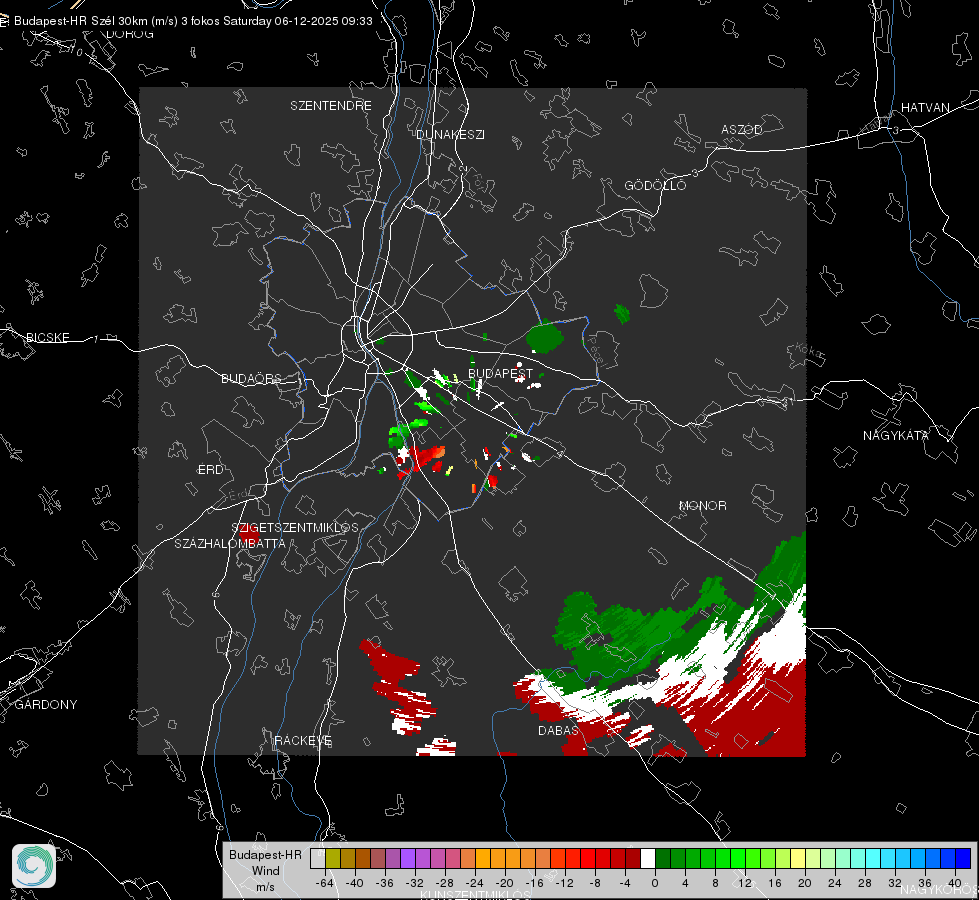Click the Budapest-HR Wind m/s legend title

pos(265,870)
